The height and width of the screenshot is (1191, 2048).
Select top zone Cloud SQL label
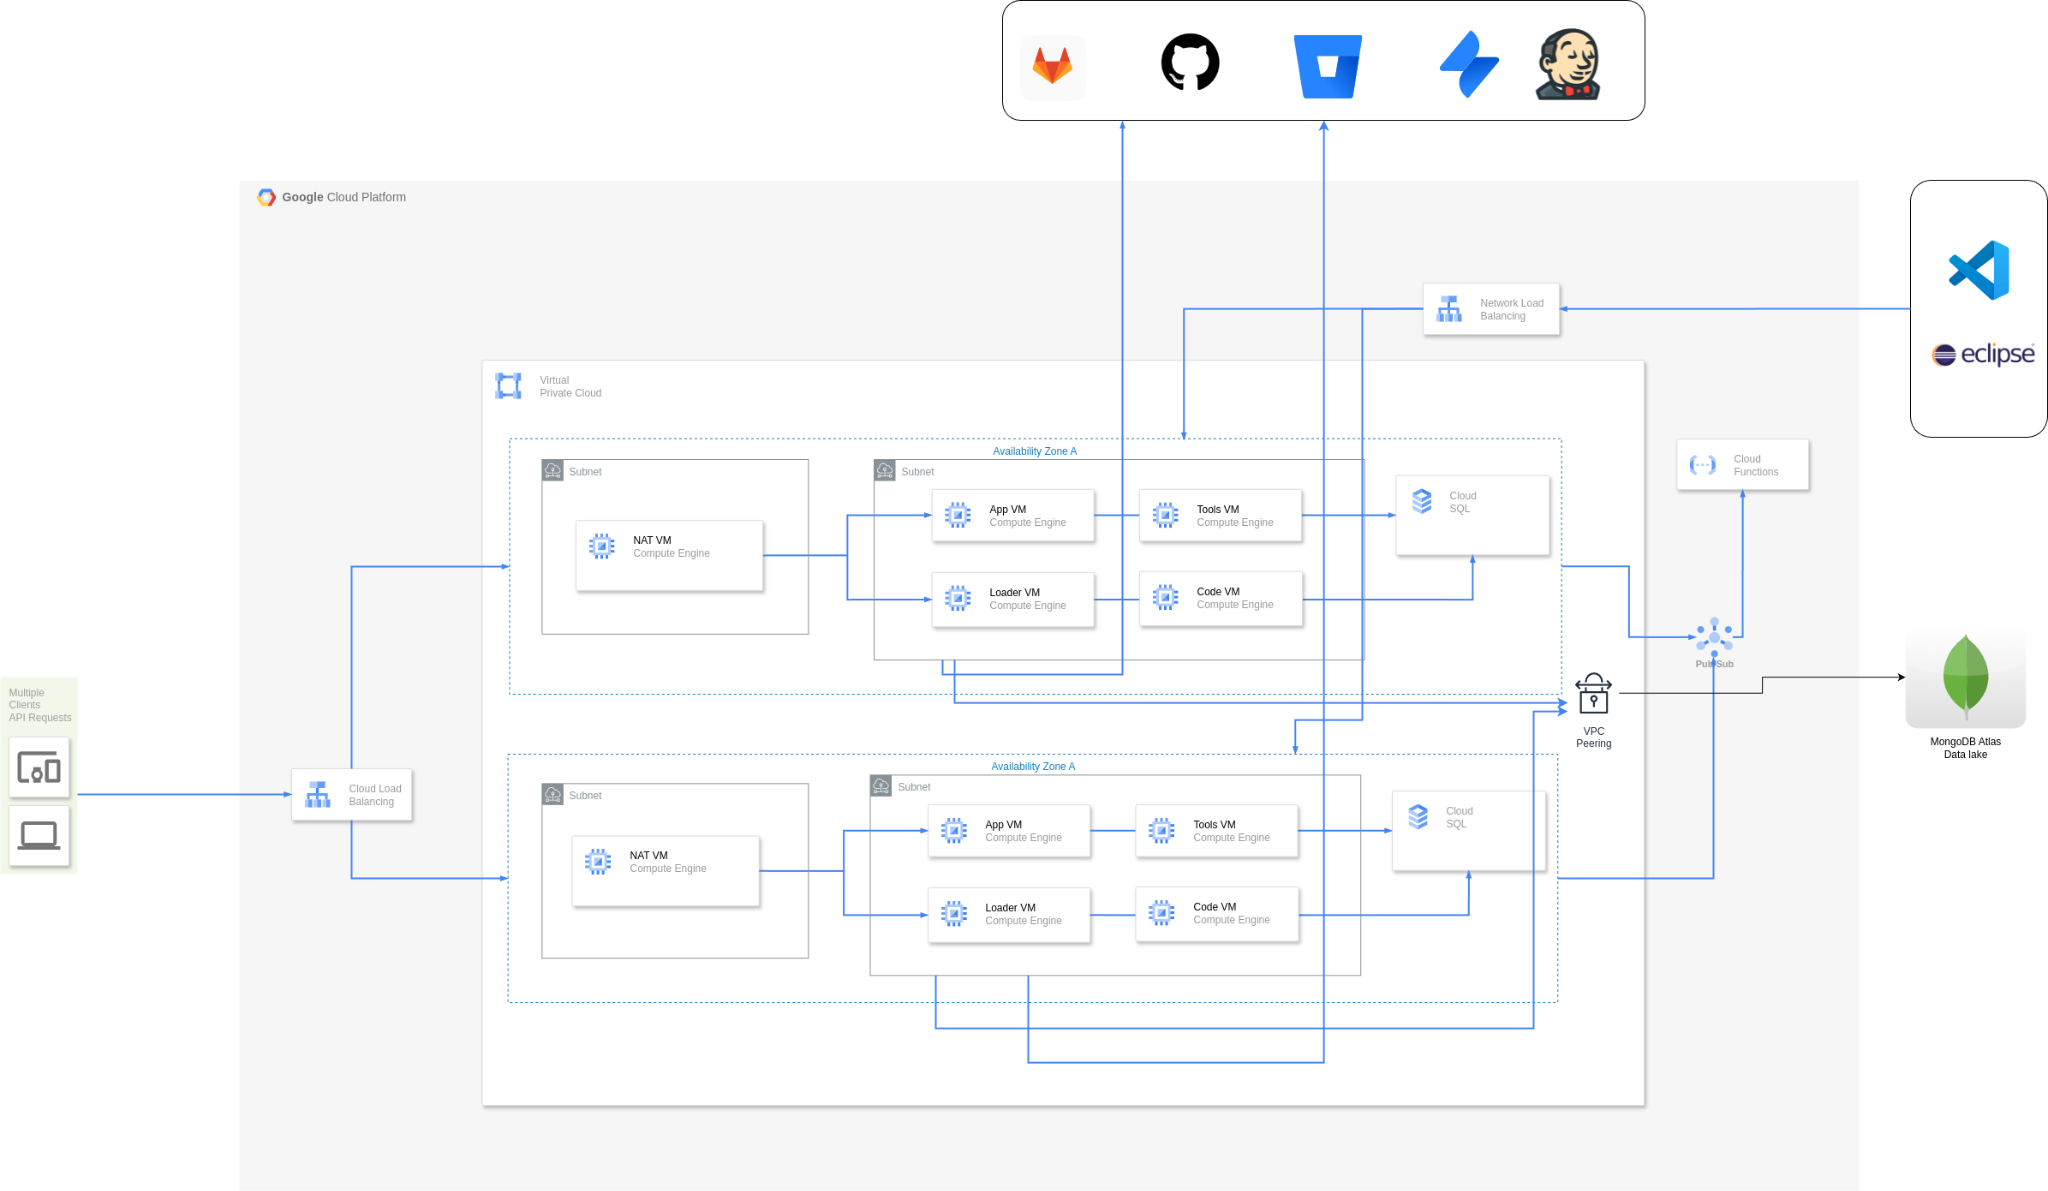pos(1463,502)
